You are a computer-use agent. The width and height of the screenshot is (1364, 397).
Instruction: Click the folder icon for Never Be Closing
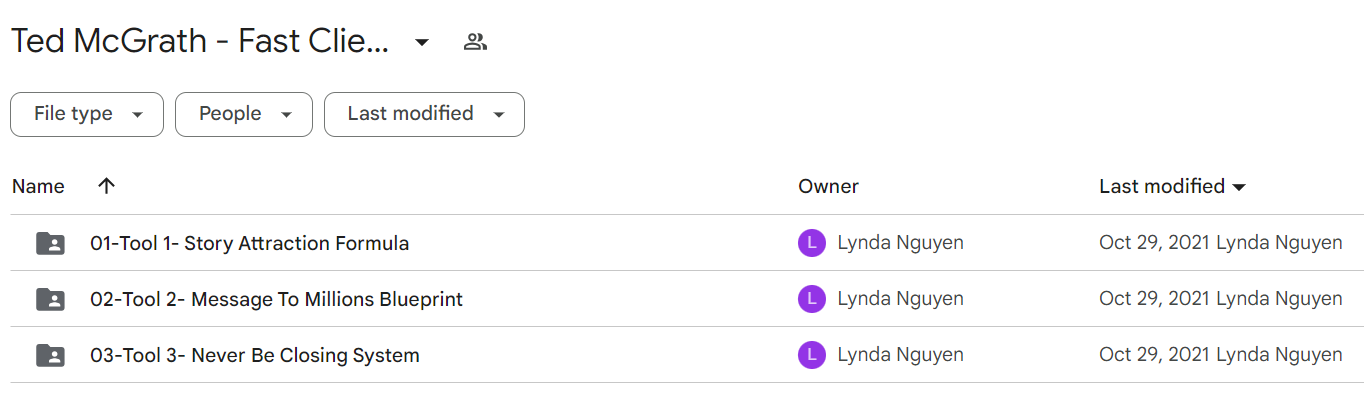49,355
